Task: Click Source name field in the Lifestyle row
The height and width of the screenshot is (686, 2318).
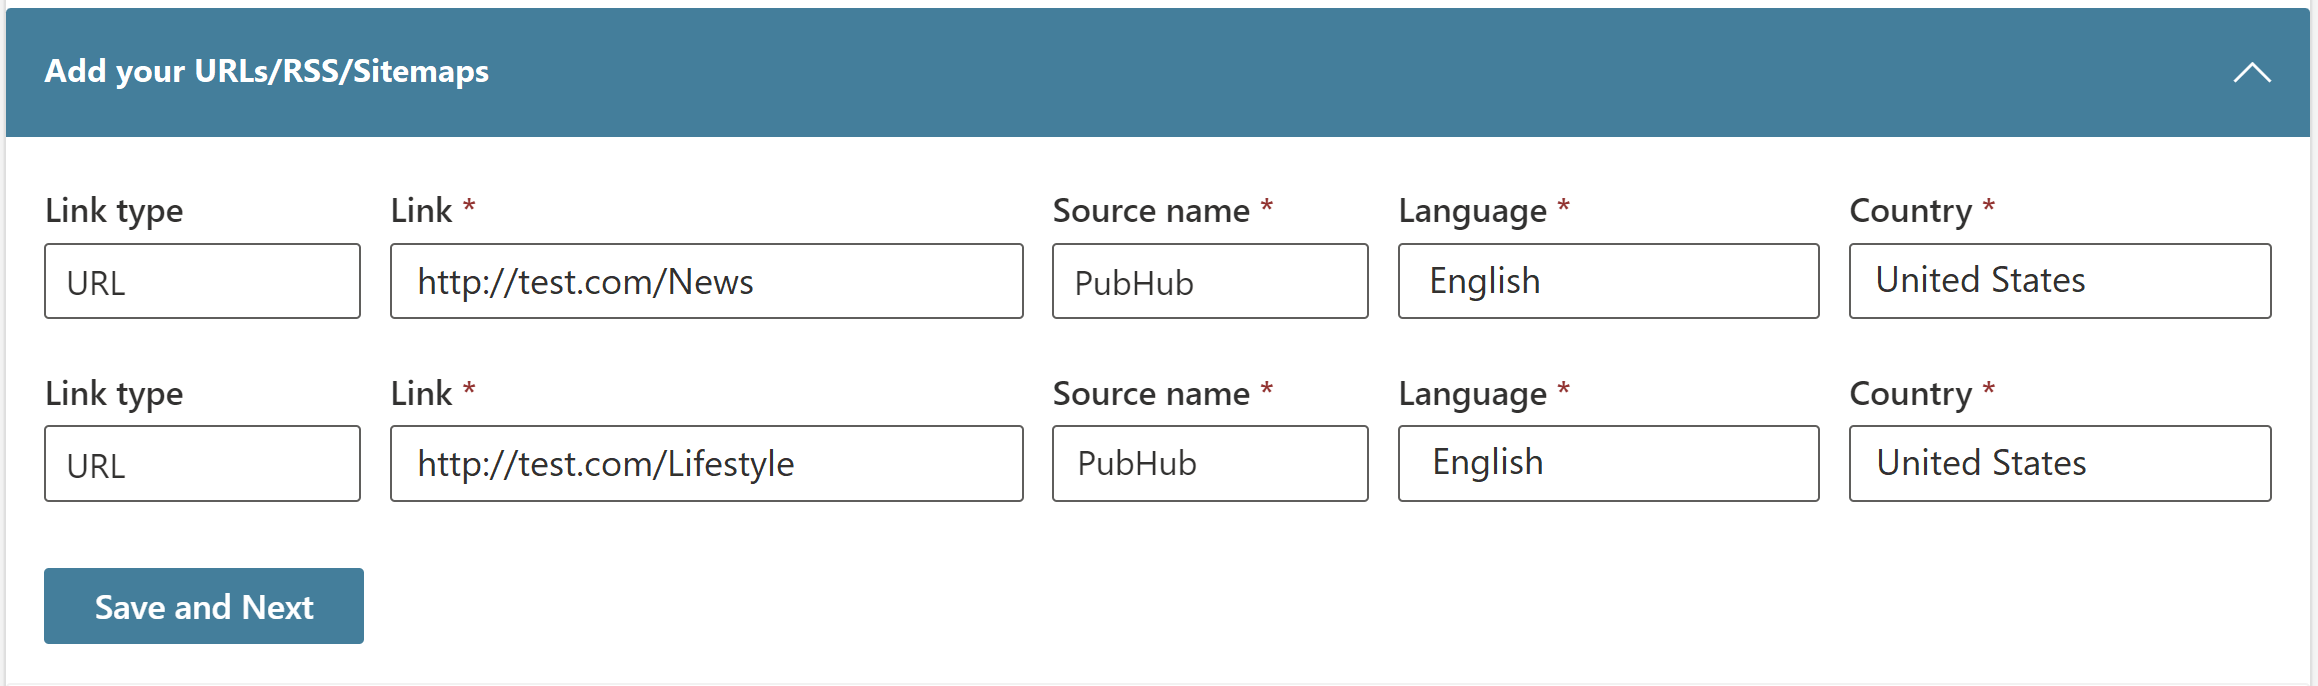Action: coord(1210,464)
